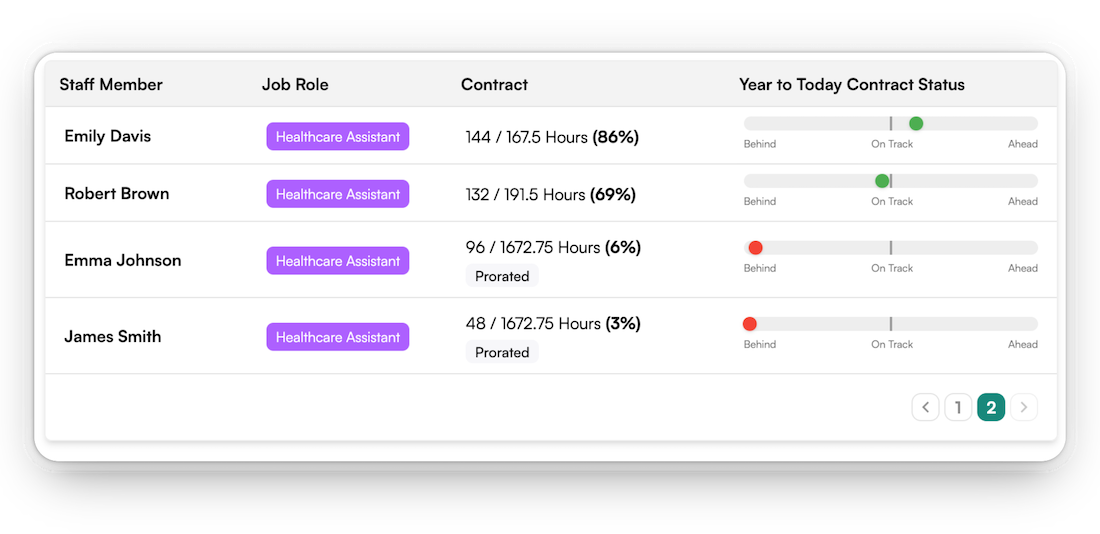
Task: Click the Job Role column header
Action: point(295,85)
